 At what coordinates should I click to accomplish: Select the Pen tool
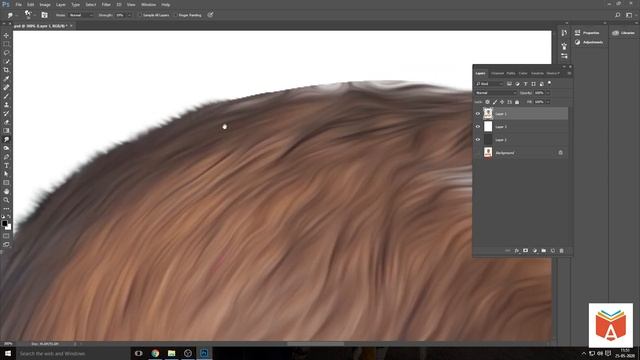point(6,157)
